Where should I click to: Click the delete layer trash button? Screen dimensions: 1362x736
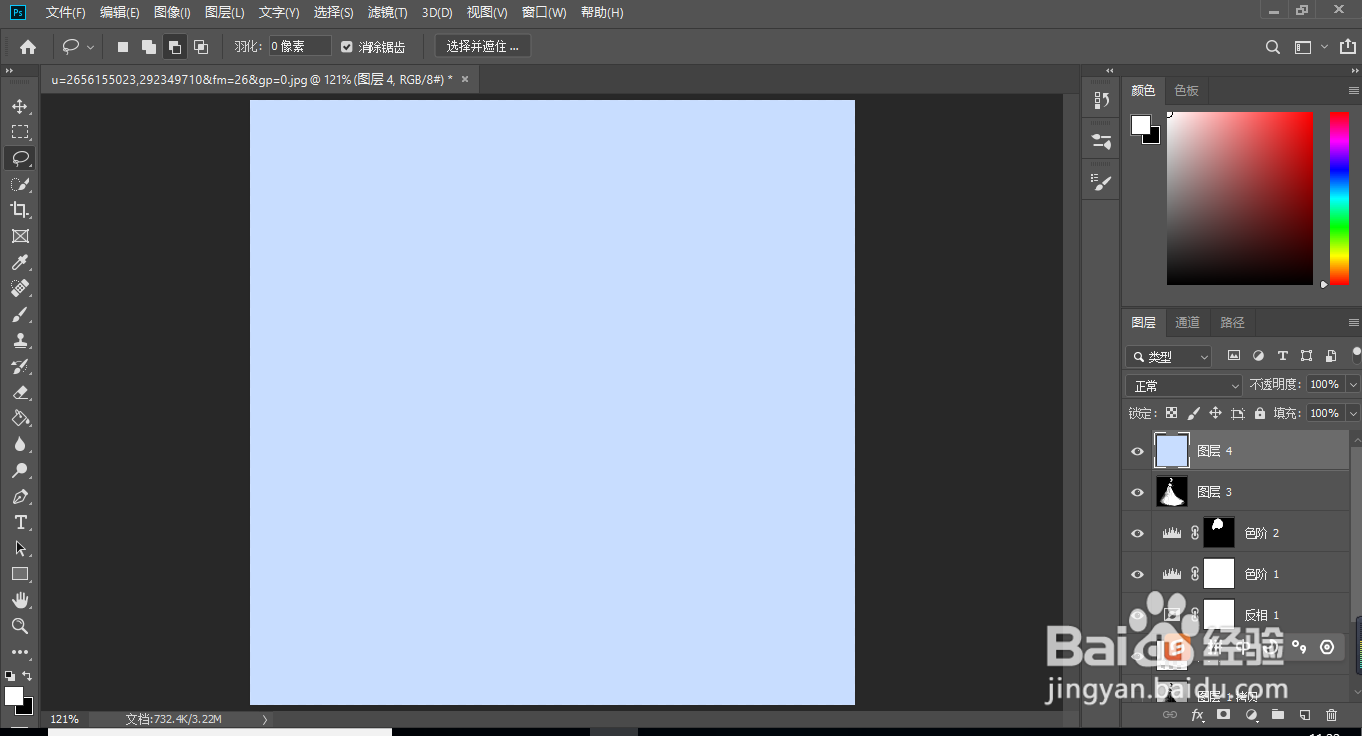pos(1331,715)
